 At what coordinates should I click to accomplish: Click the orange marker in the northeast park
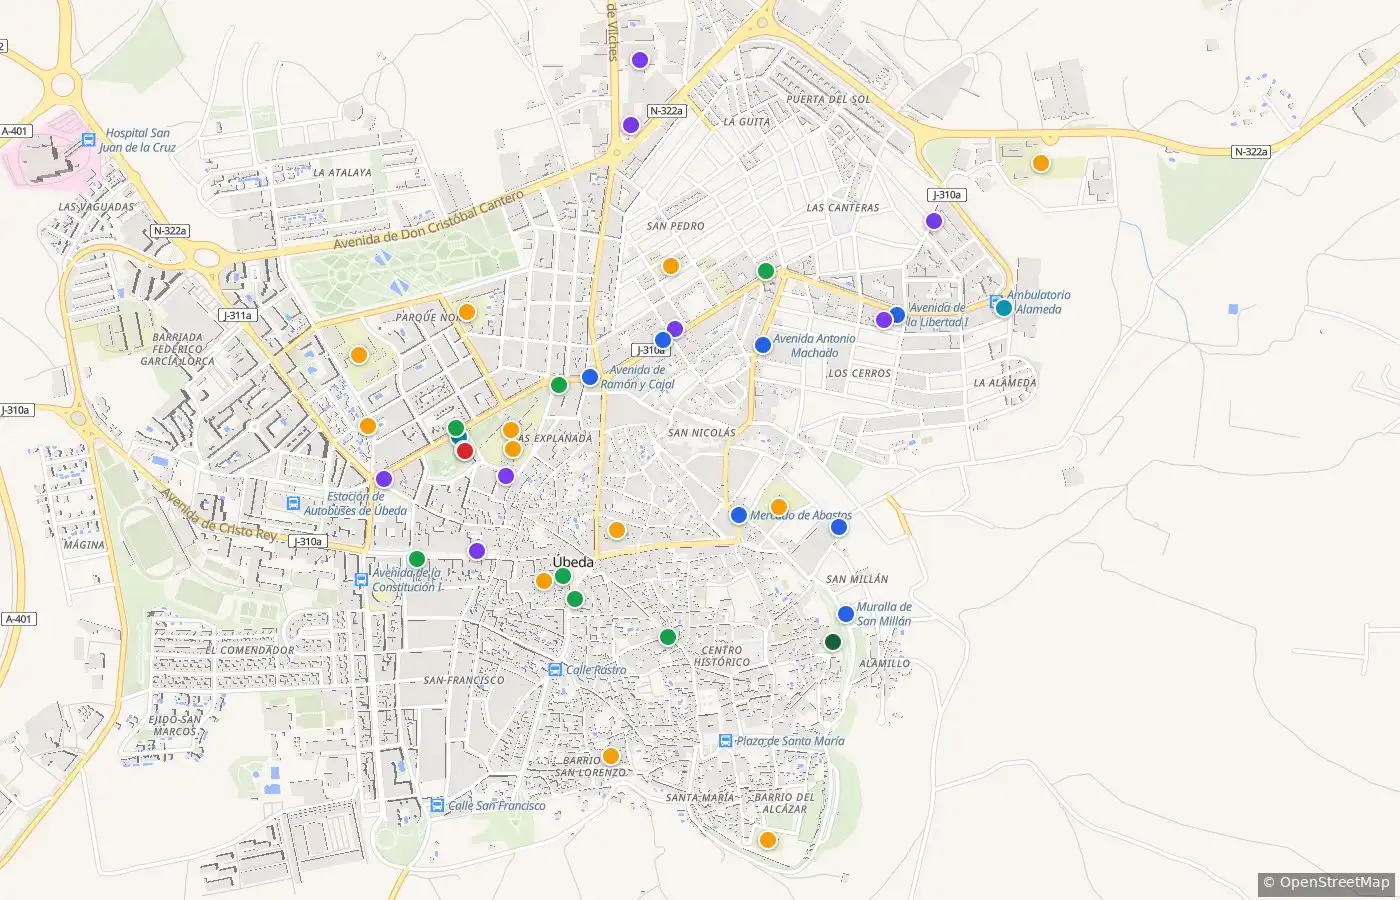[x=1041, y=163]
